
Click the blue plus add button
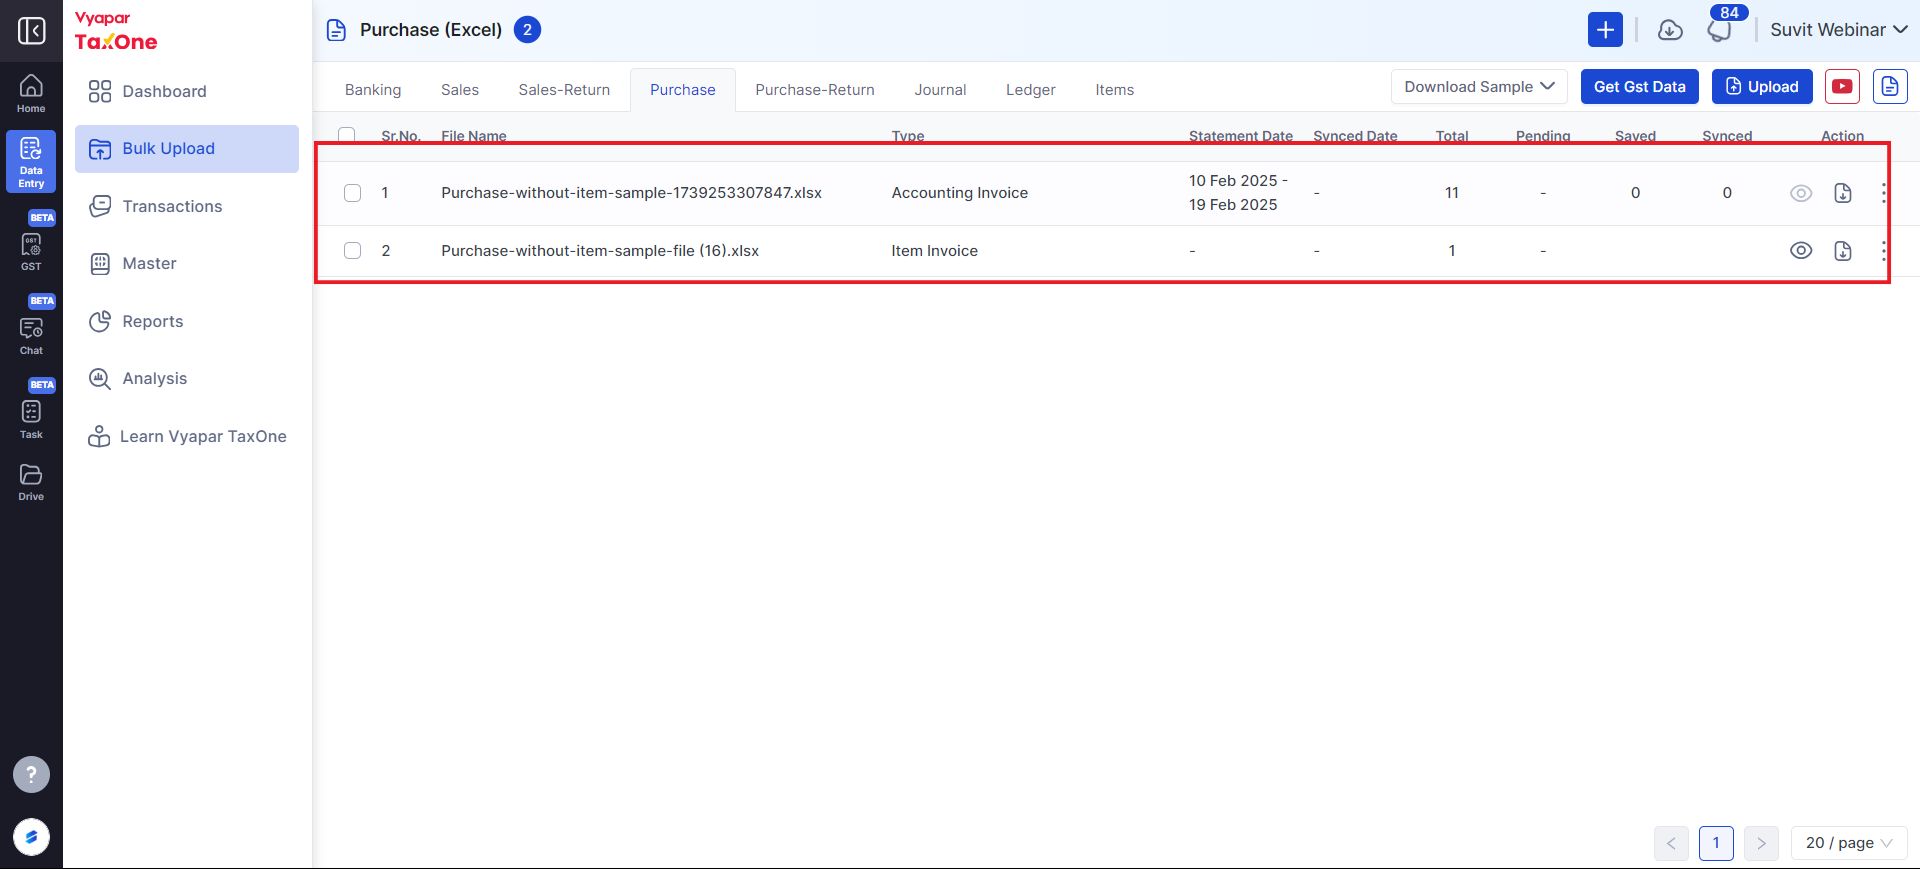[x=1605, y=30]
